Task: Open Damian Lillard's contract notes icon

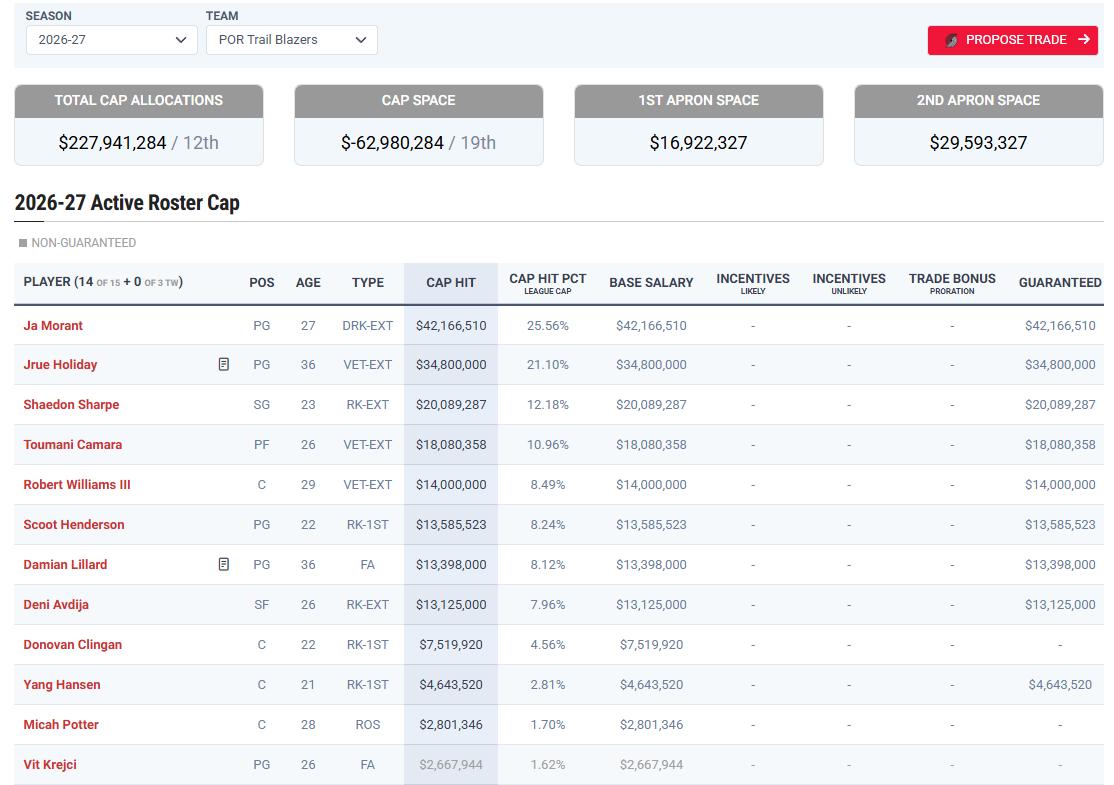Action: click(223, 564)
